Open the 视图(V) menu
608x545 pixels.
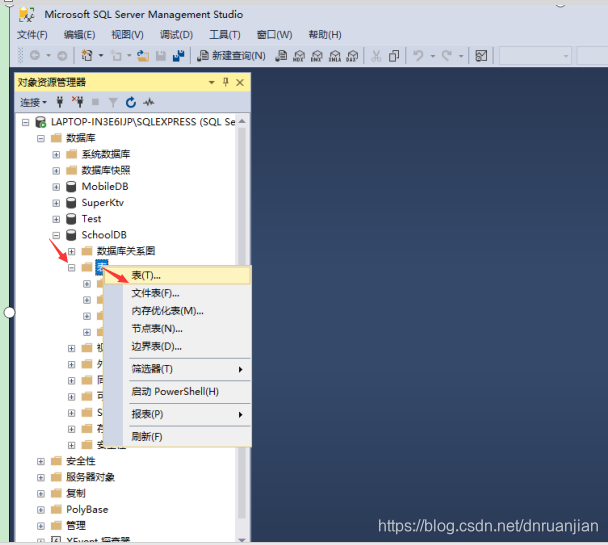pyautogui.click(x=128, y=35)
